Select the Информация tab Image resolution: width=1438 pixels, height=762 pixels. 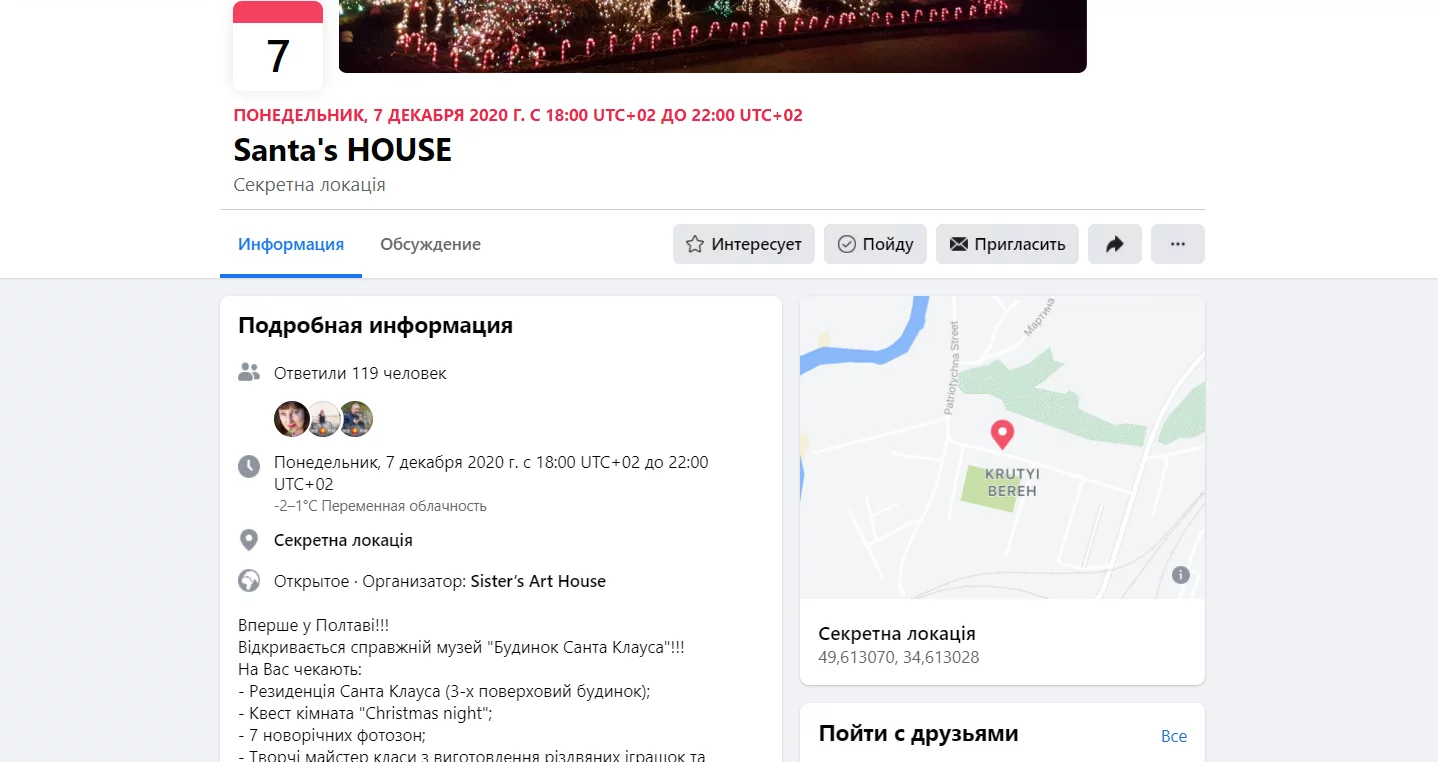coord(291,244)
